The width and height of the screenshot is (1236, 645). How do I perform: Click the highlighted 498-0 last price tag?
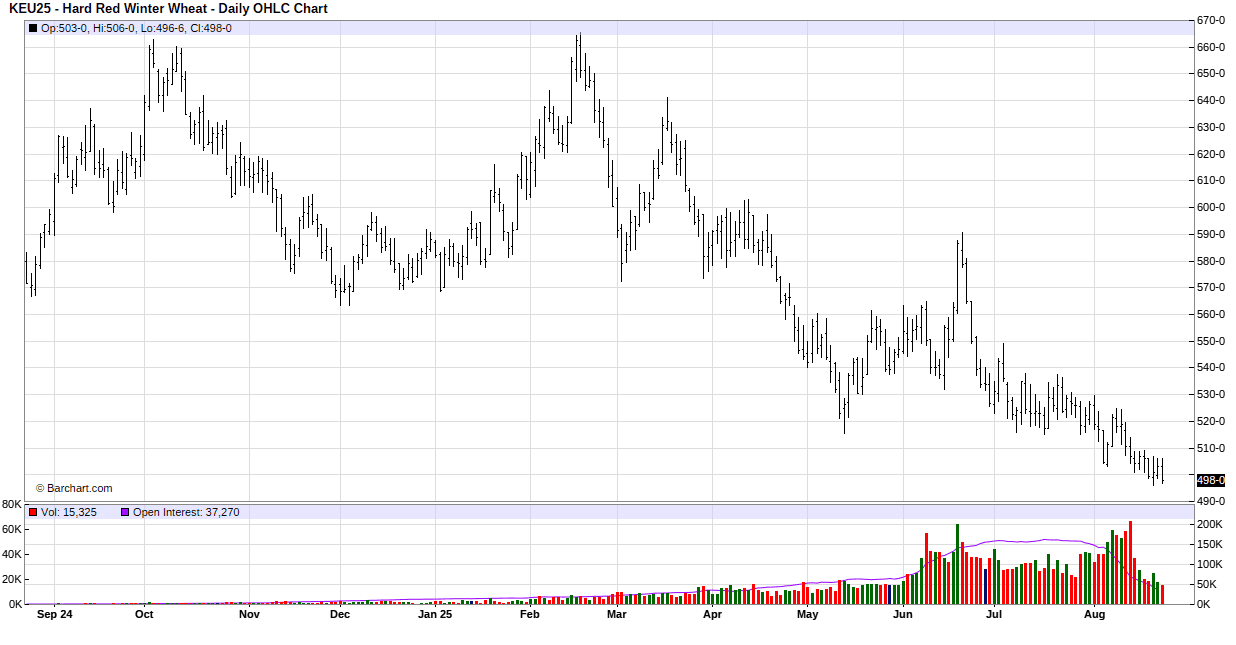1210,480
